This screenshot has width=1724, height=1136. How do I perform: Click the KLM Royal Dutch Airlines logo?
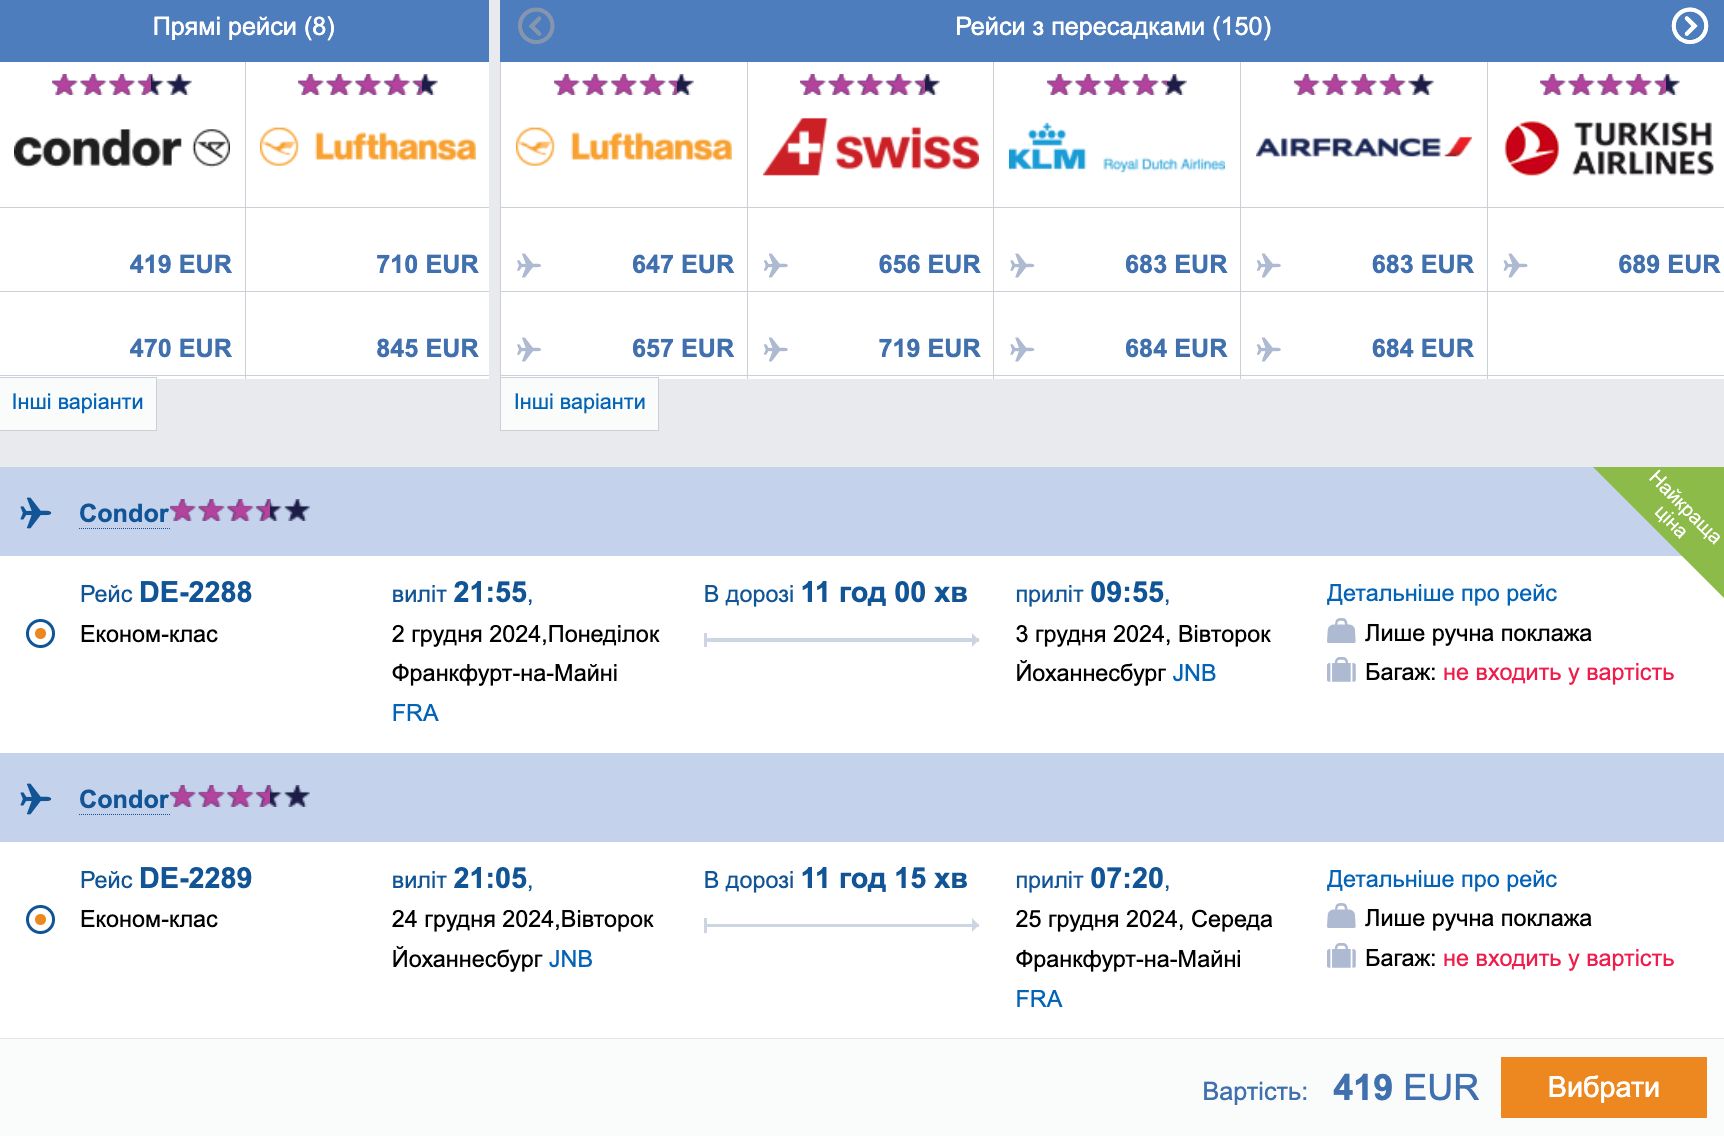pyautogui.click(x=1116, y=149)
